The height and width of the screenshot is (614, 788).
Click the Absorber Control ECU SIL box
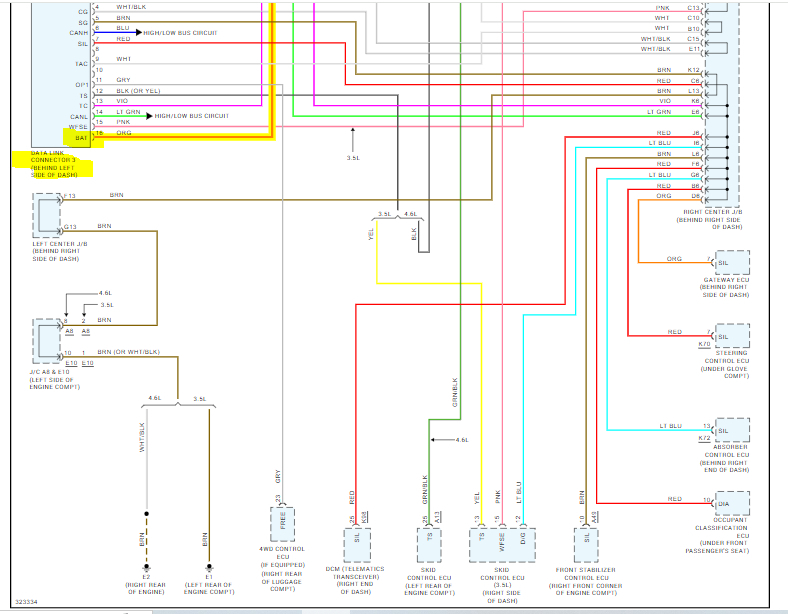(x=732, y=430)
